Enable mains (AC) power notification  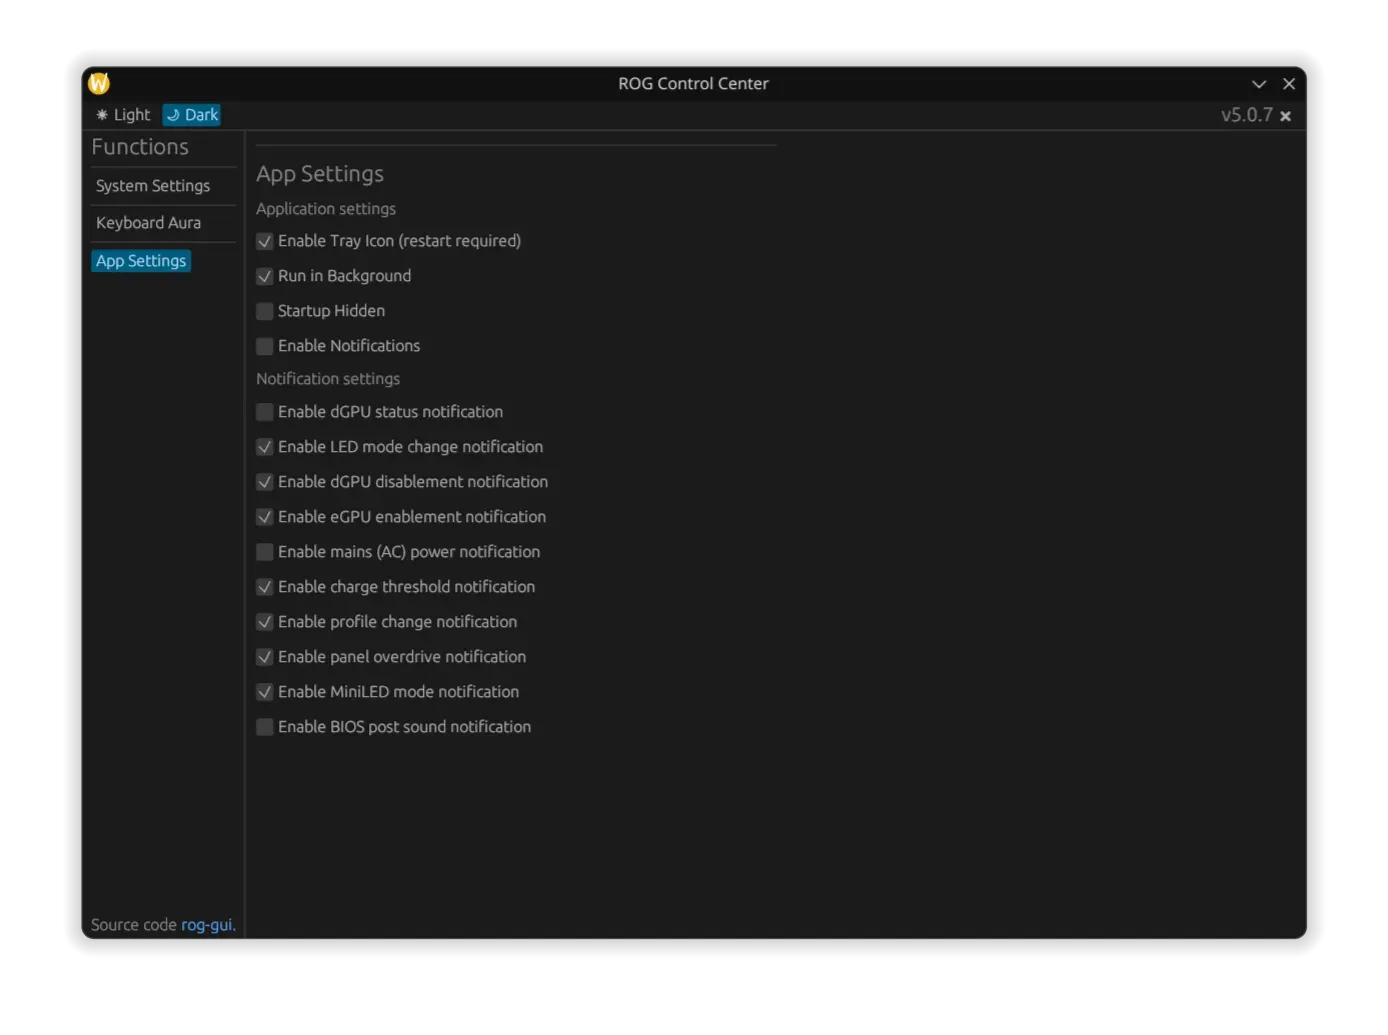coord(265,552)
